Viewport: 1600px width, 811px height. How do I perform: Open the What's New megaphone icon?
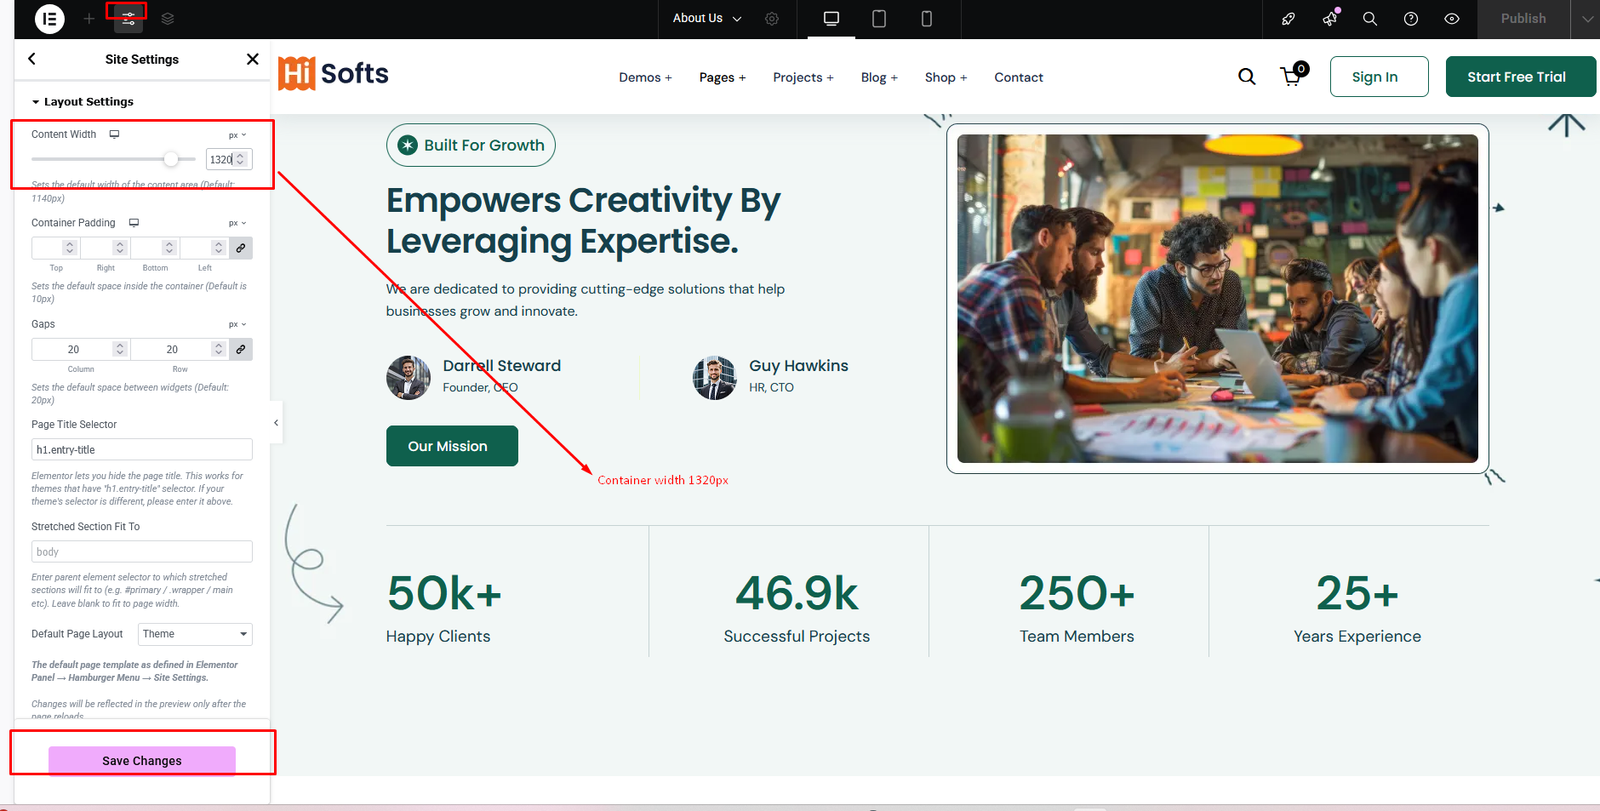1330,19
